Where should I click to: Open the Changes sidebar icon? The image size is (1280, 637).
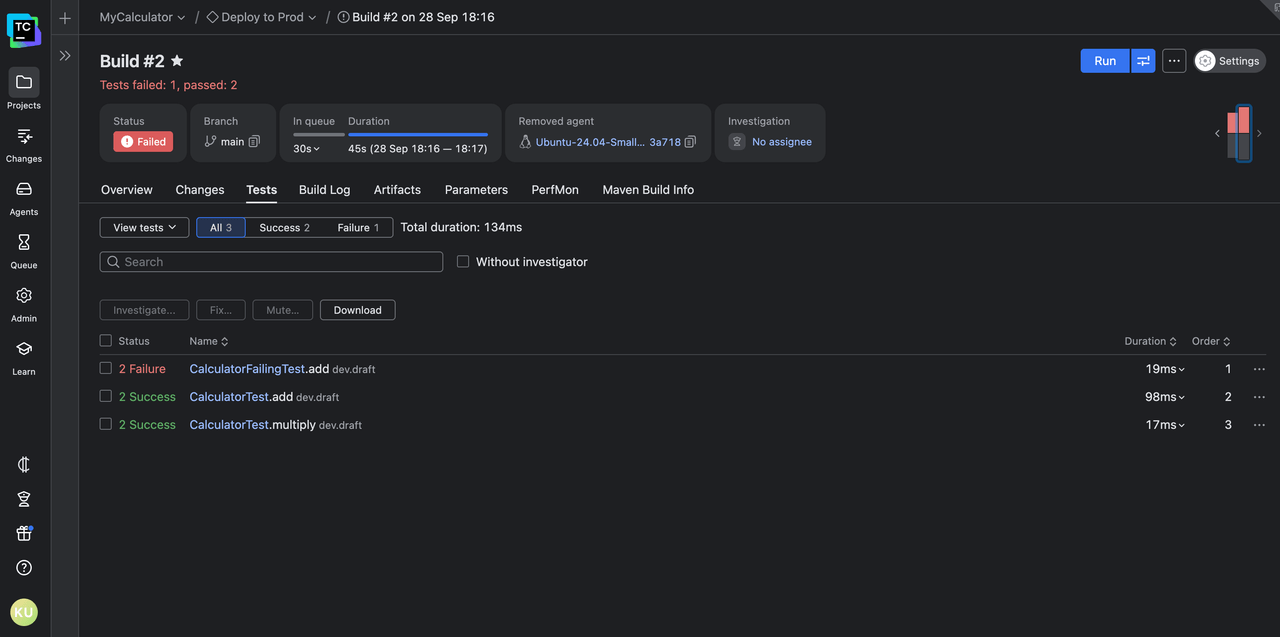pyautogui.click(x=24, y=137)
